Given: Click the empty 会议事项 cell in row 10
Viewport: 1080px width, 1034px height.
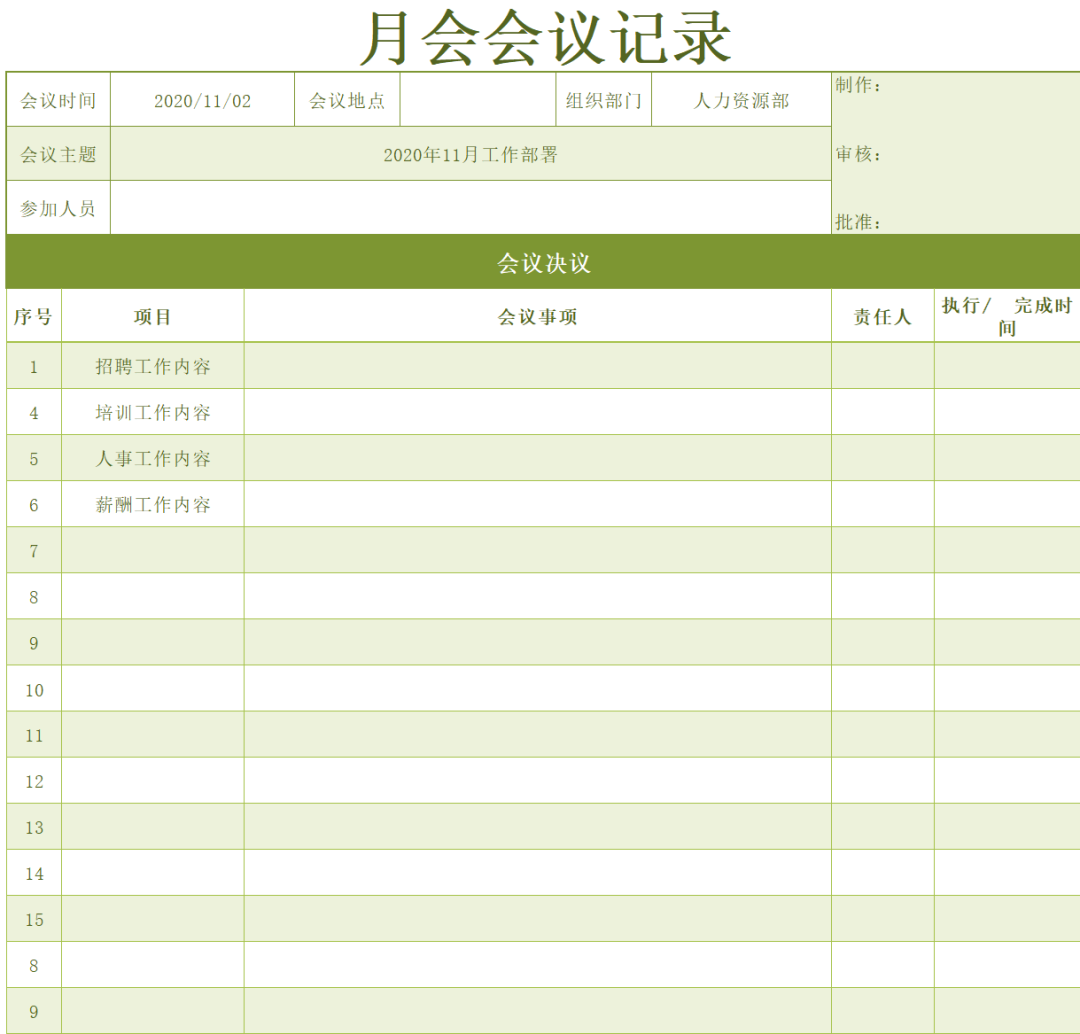Looking at the screenshot, I should pyautogui.click(x=537, y=689).
